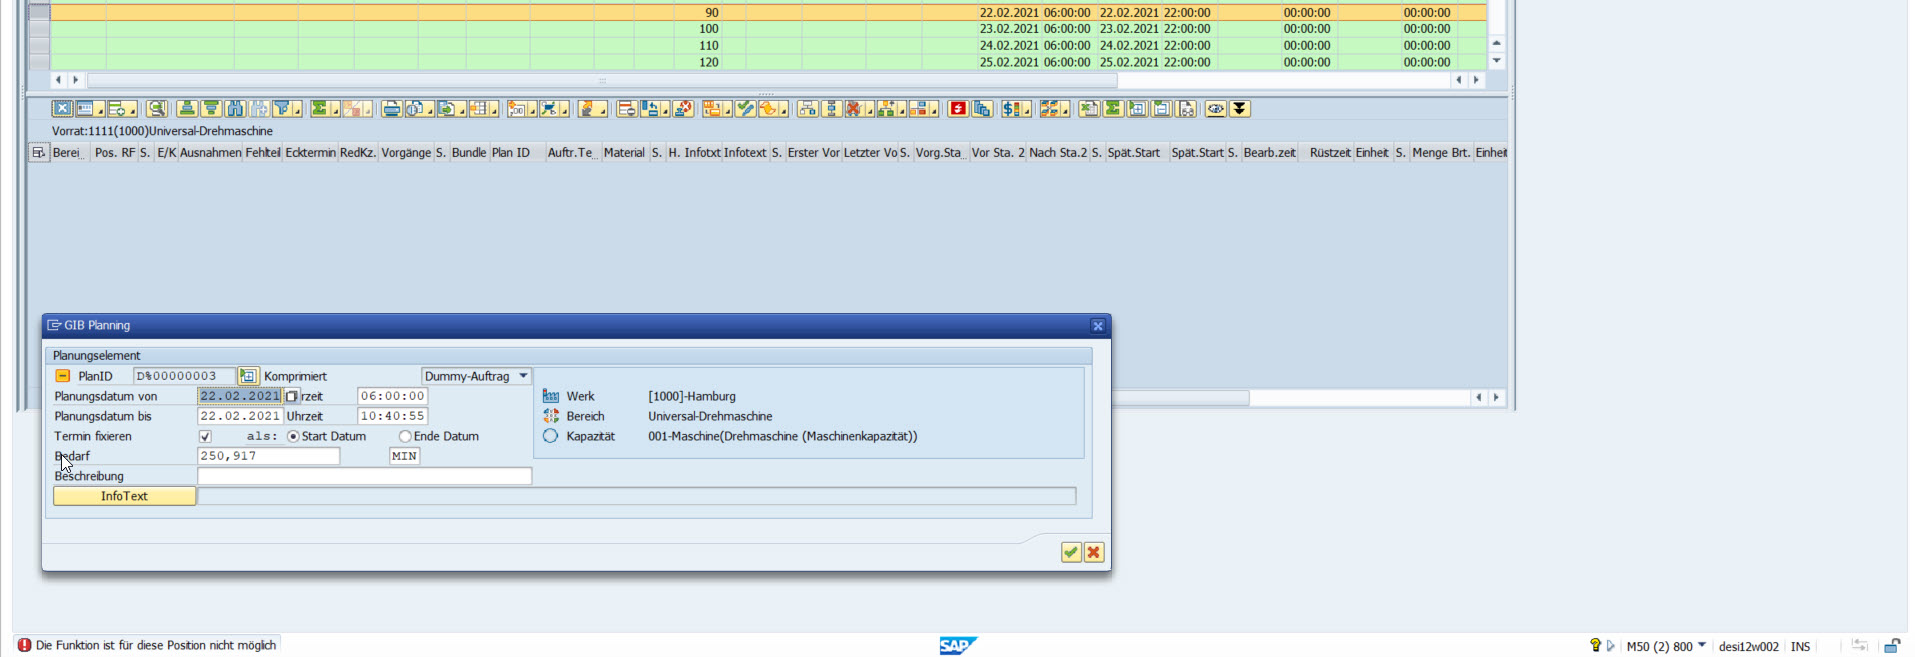1915x657 pixels.
Task: Click the Material column header
Action: pos(624,153)
